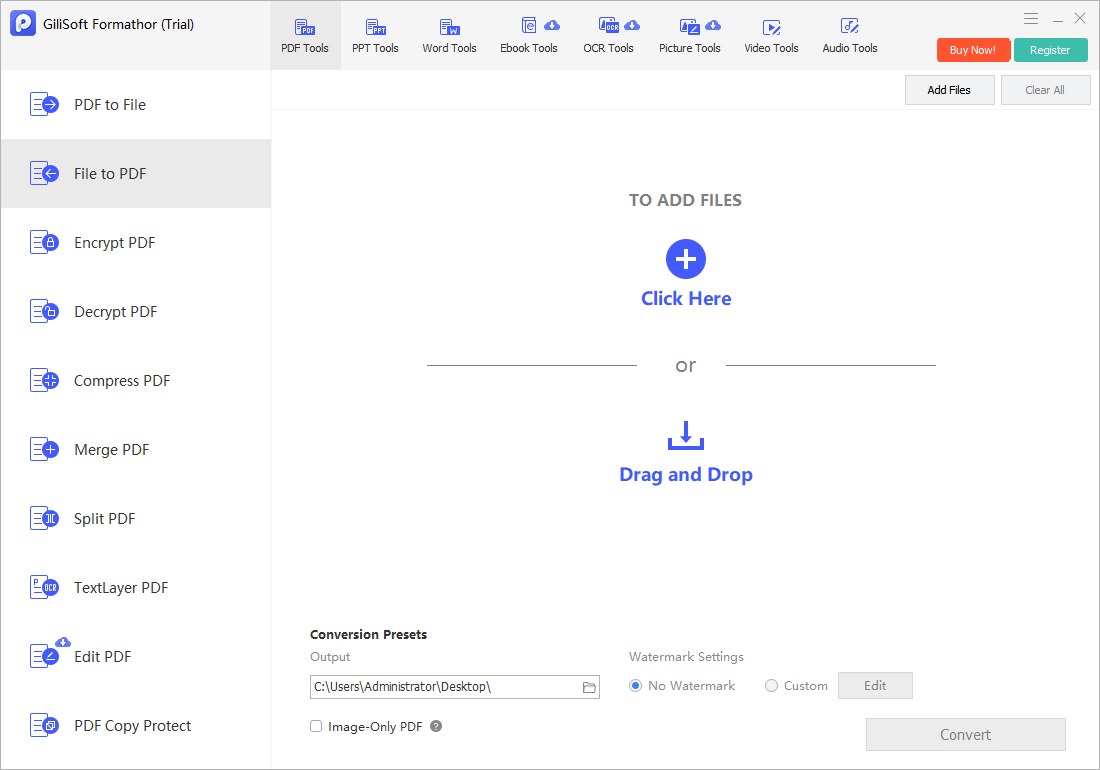Click the Video Tools icon
Image resolution: width=1100 pixels, height=770 pixels.
pyautogui.click(x=772, y=27)
